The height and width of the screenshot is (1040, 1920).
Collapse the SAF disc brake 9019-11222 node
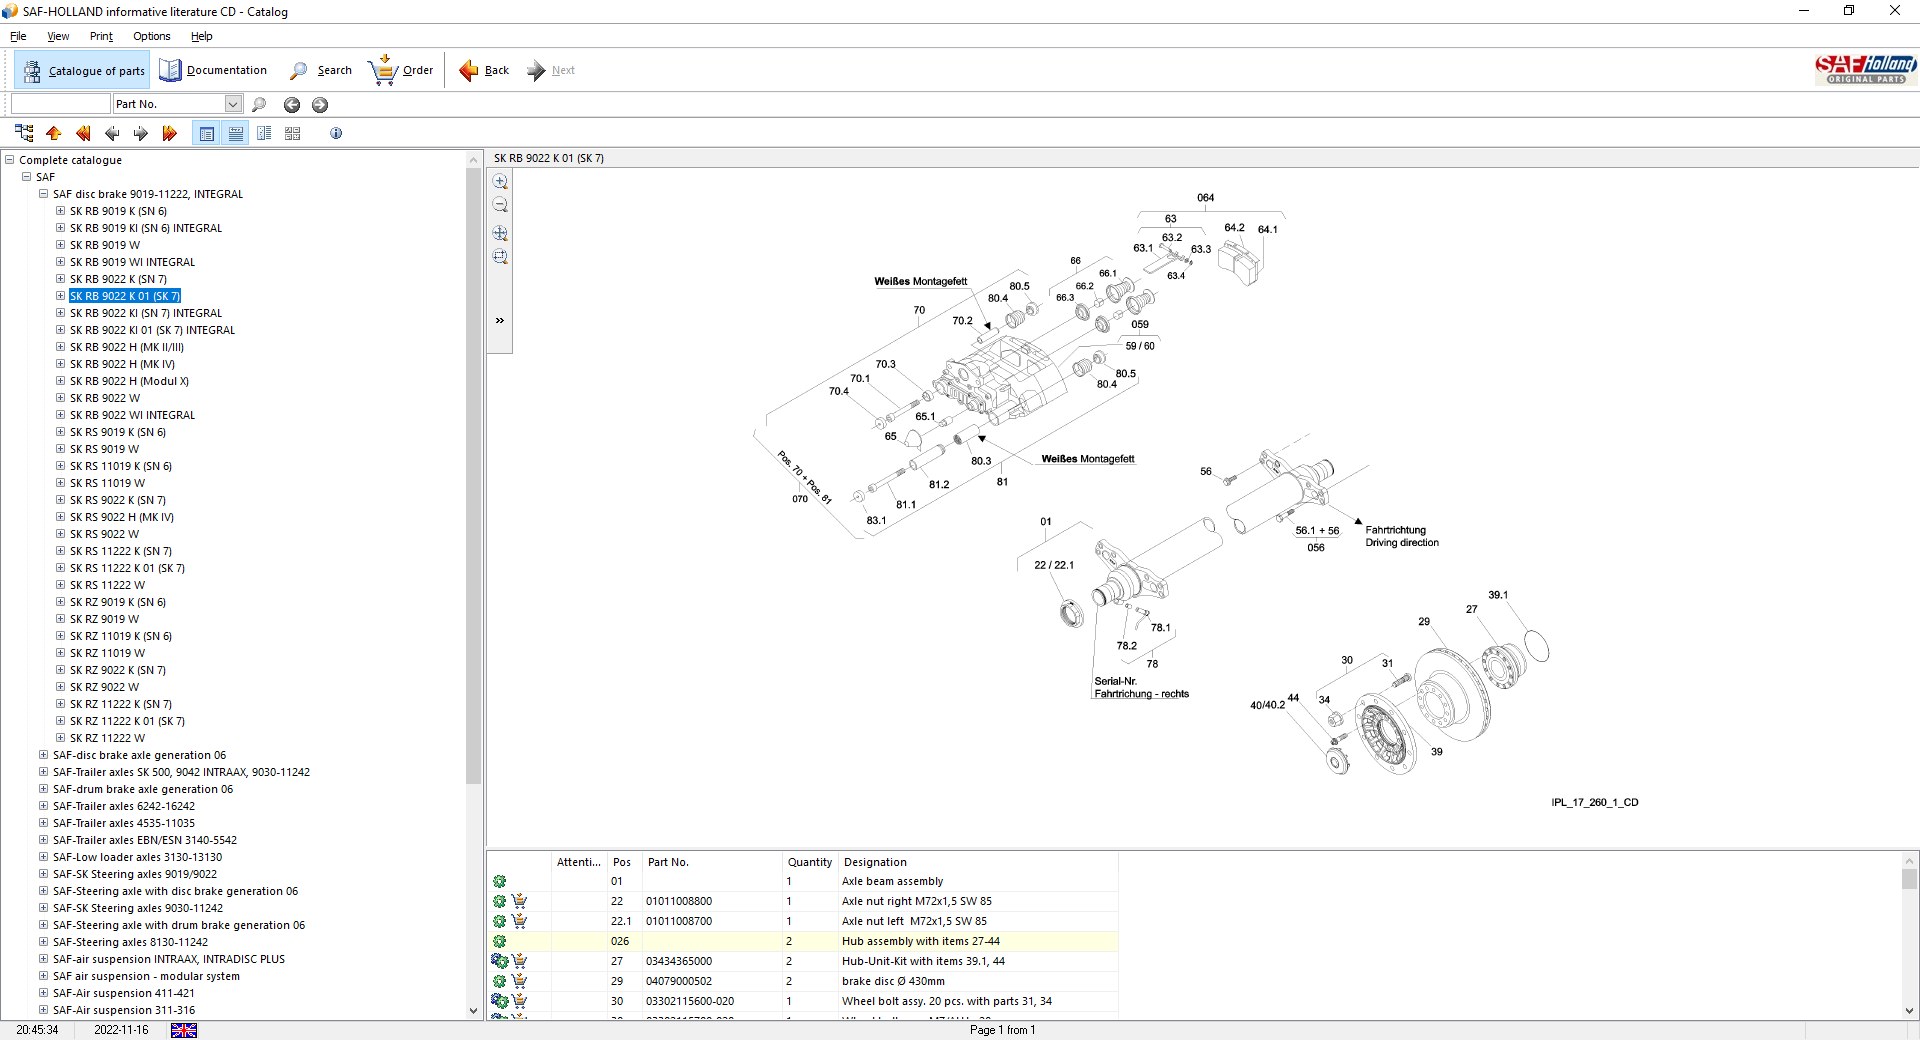[x=43, y=194]
